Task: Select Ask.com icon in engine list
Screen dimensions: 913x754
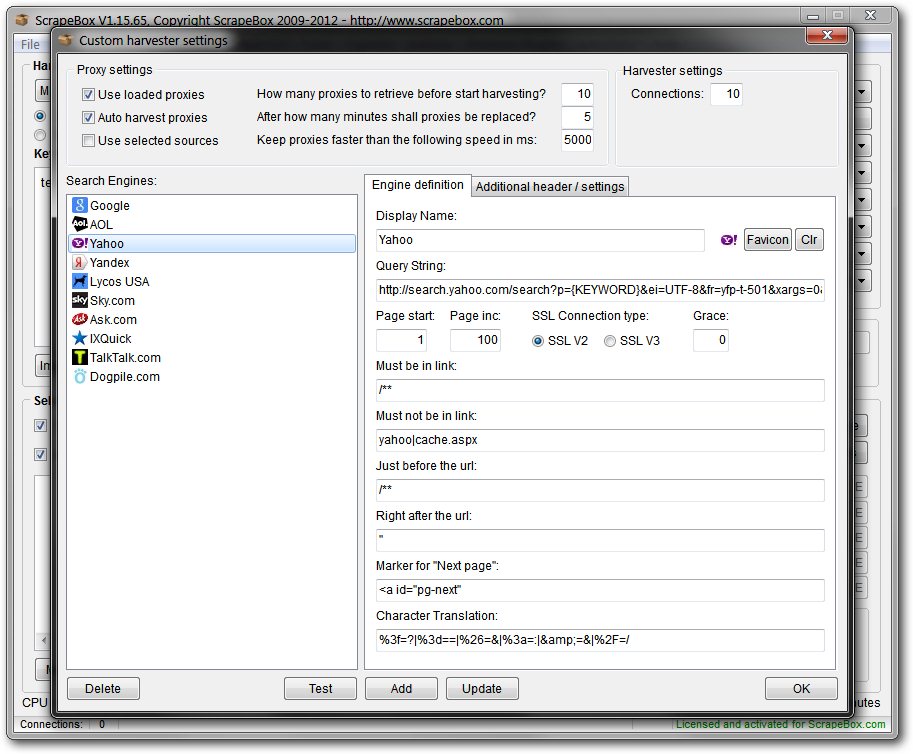Action: (x=80, y=319)
